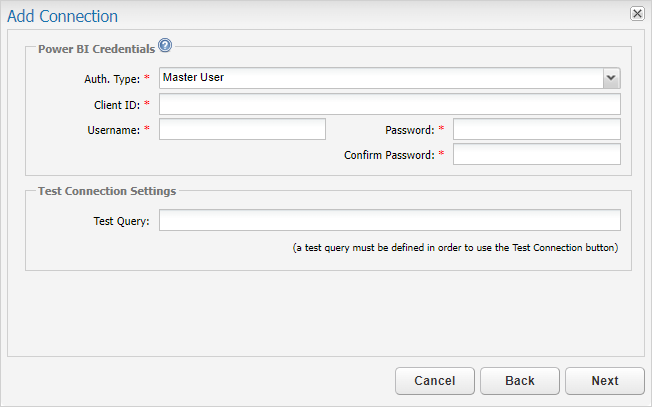Click into the Username text box

click(242, 129)
